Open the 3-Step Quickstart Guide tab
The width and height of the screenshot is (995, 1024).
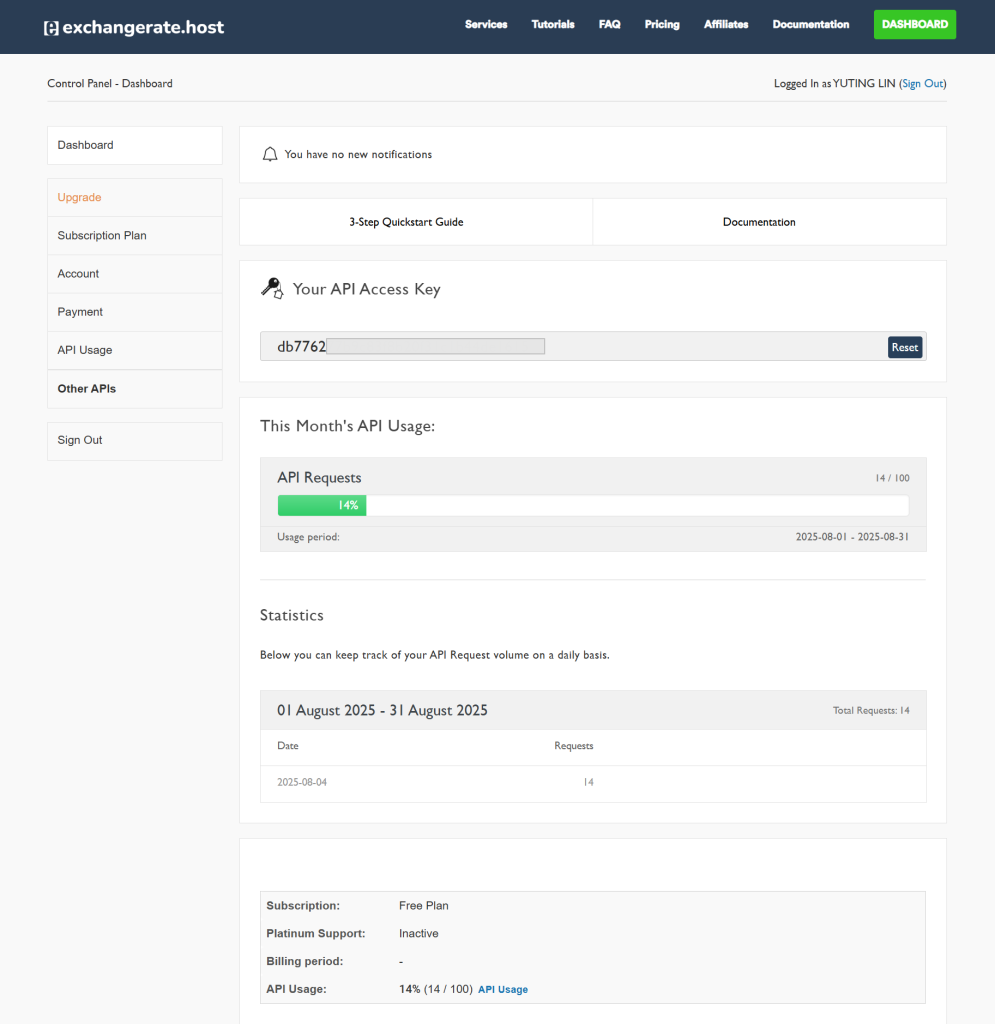point(416,222)
